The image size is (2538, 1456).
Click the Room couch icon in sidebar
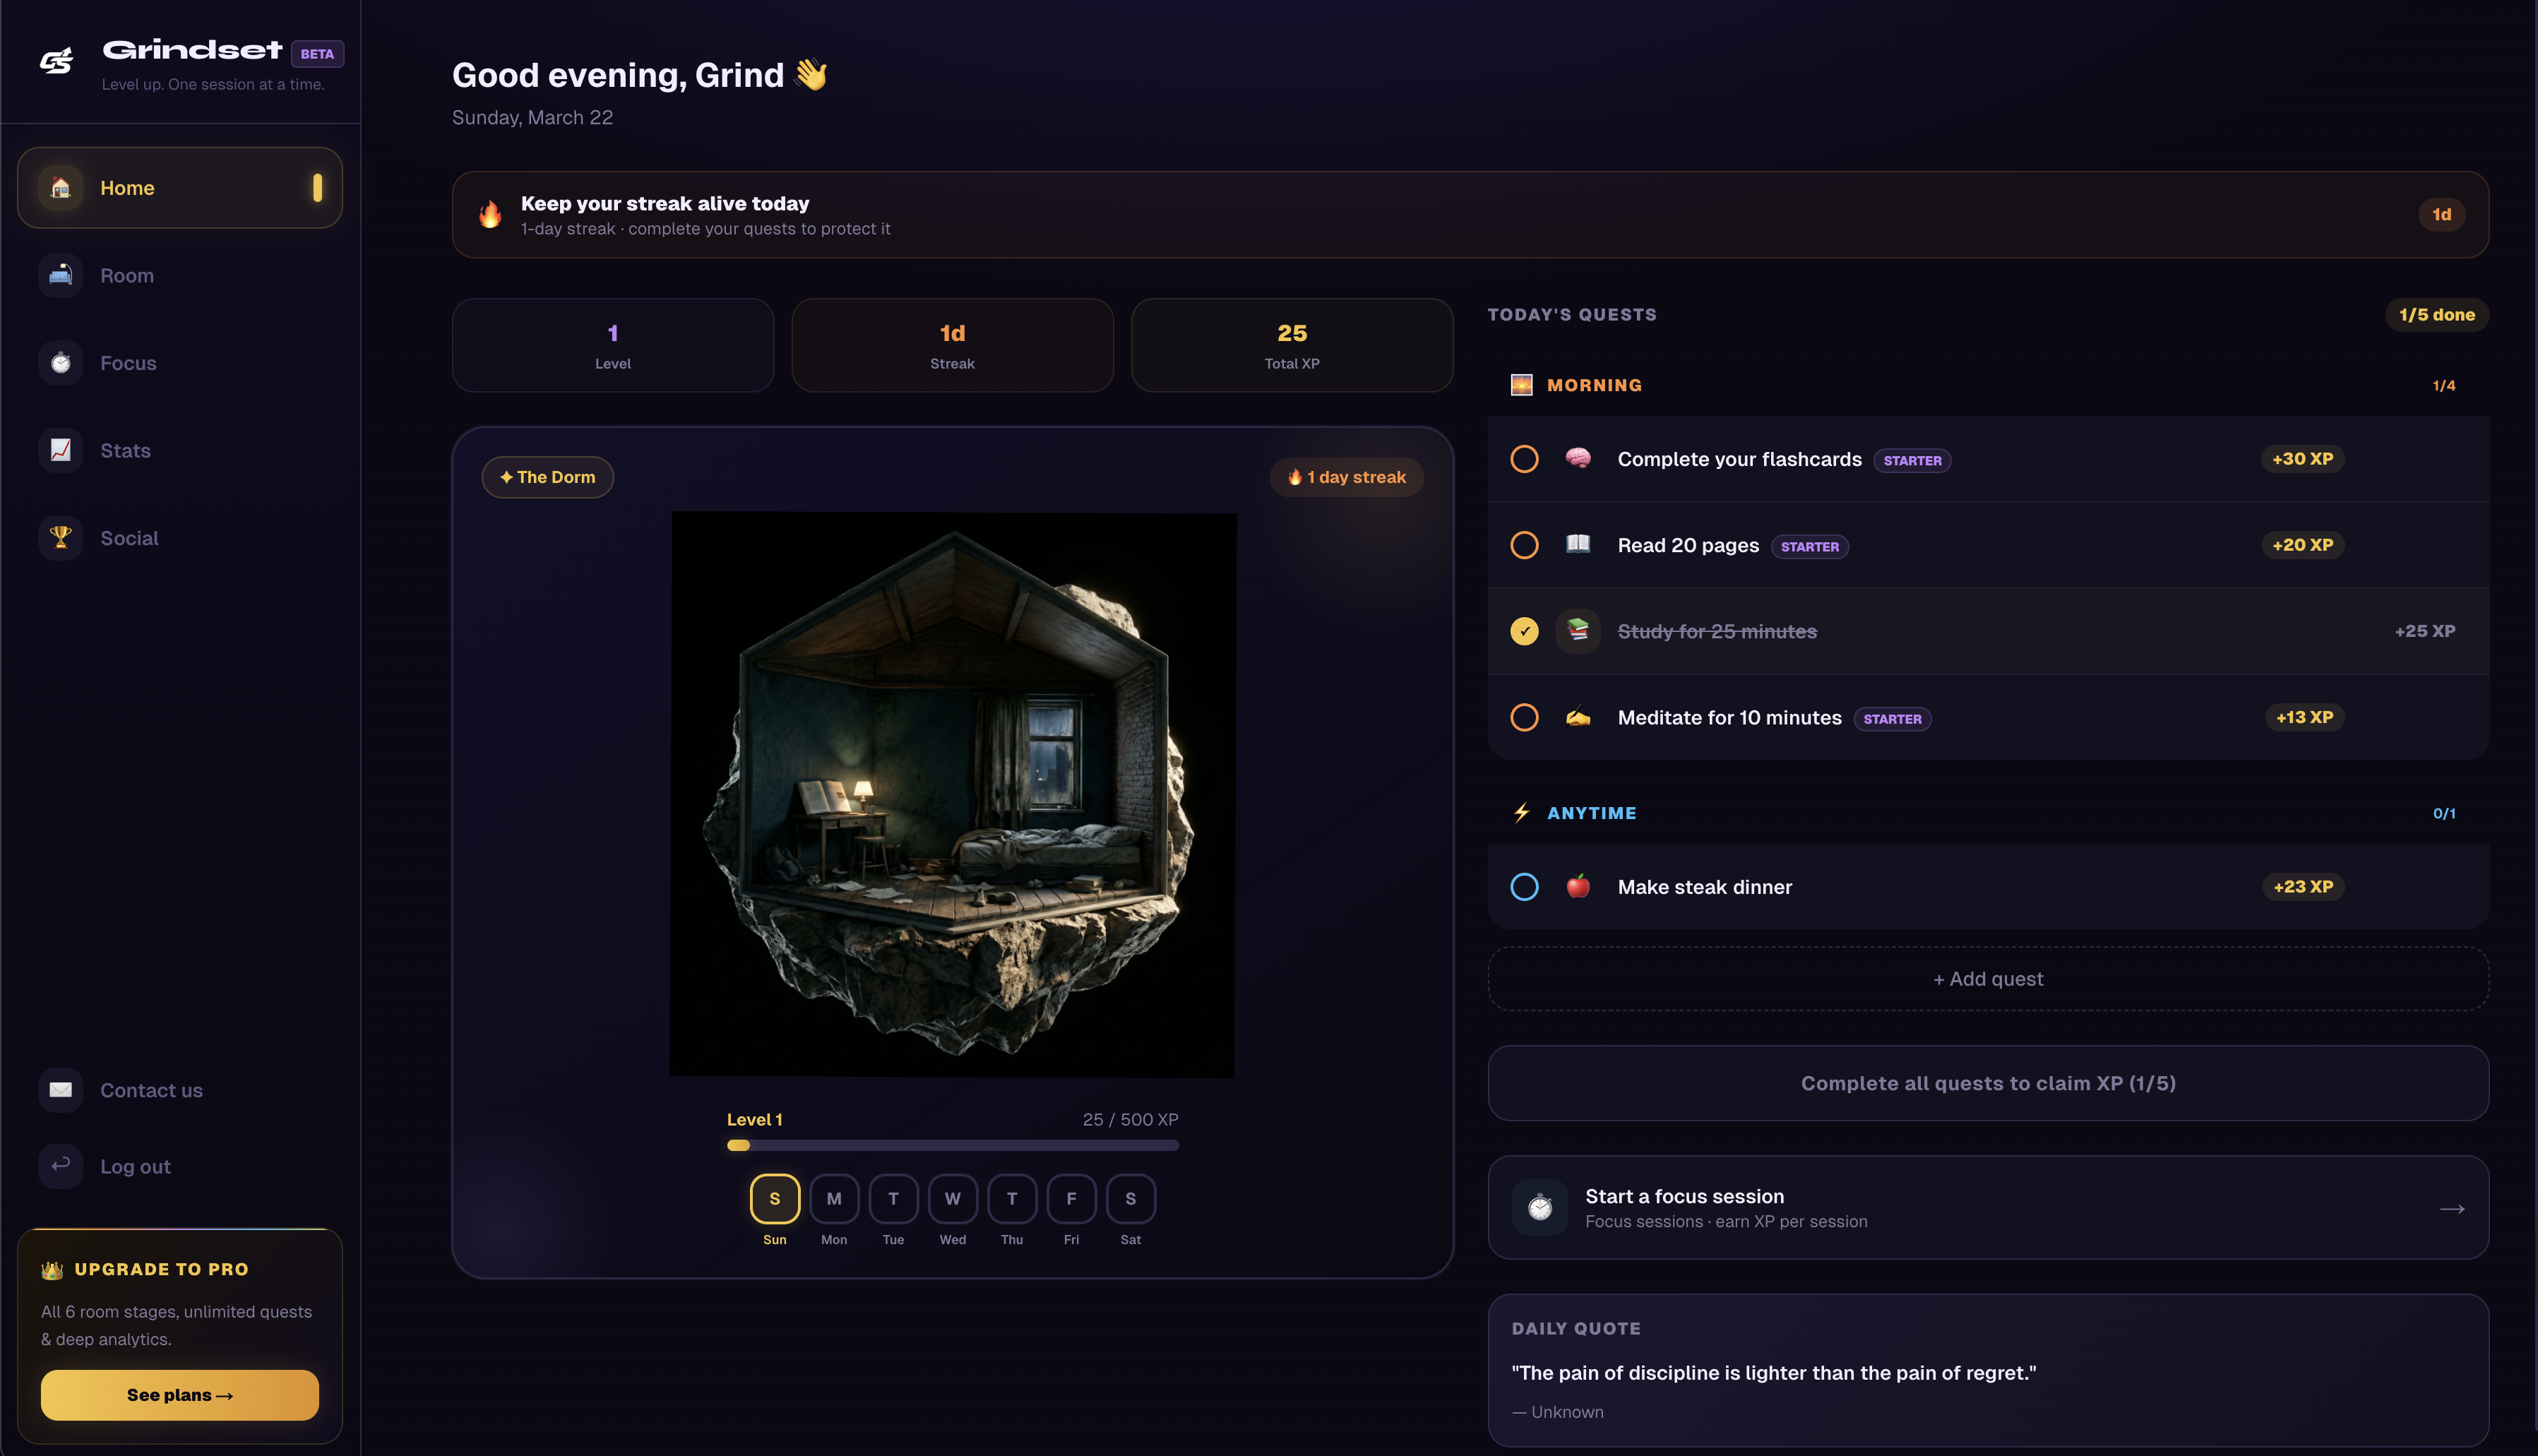61,275
